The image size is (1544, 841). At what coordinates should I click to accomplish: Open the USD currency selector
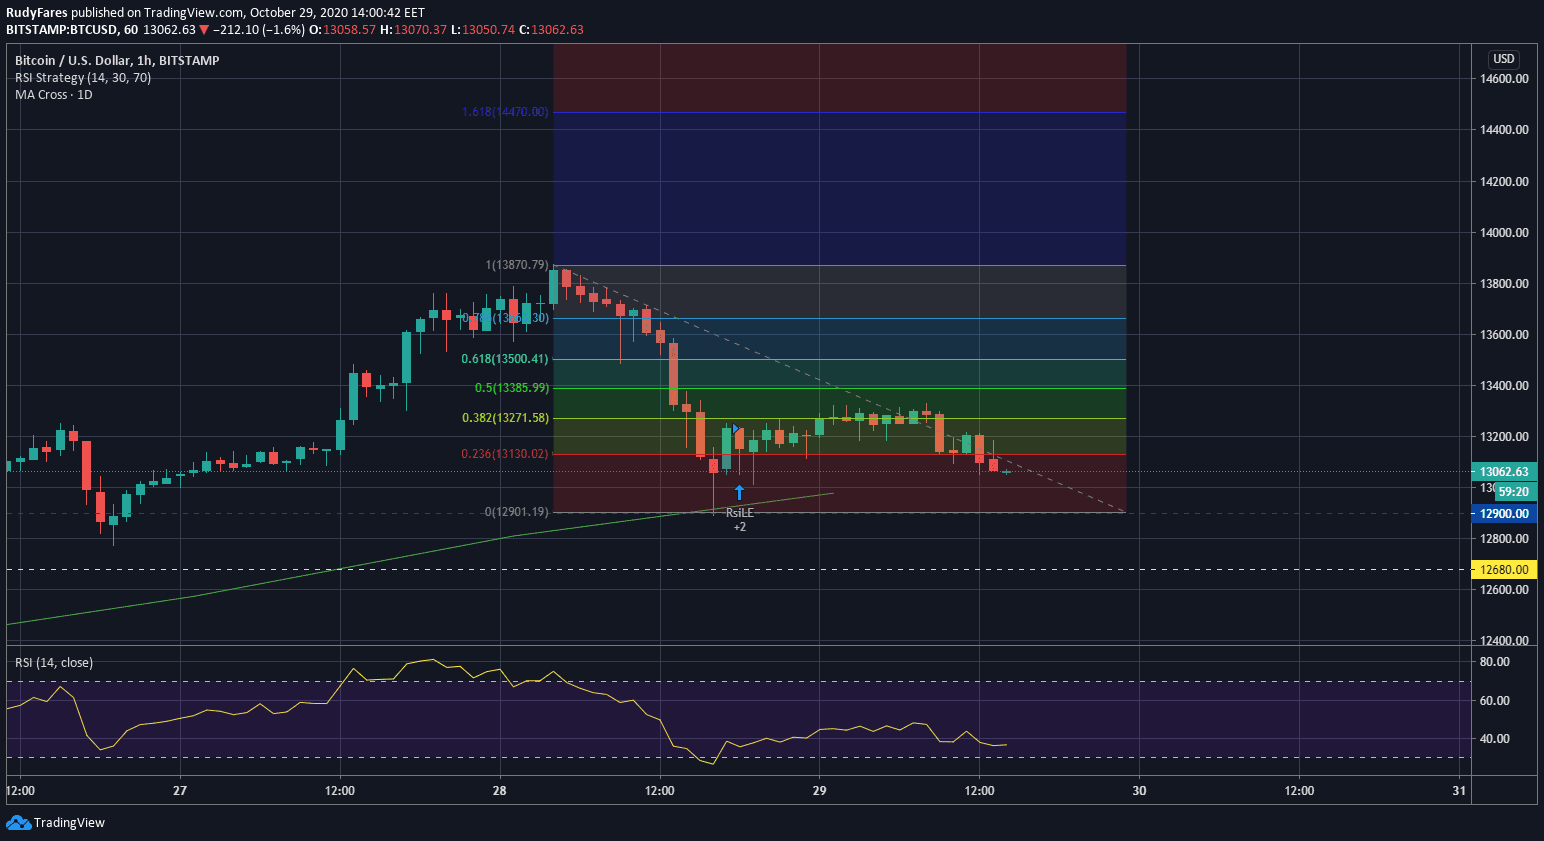point(1503,59)
